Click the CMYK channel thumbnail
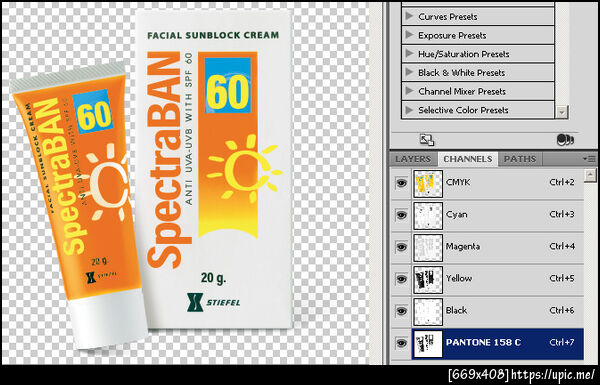 428,184
